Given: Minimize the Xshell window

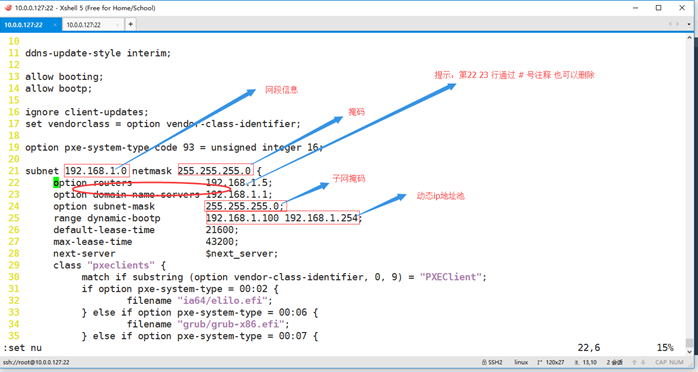Looking at the screenshot, I should pos(635,8).
